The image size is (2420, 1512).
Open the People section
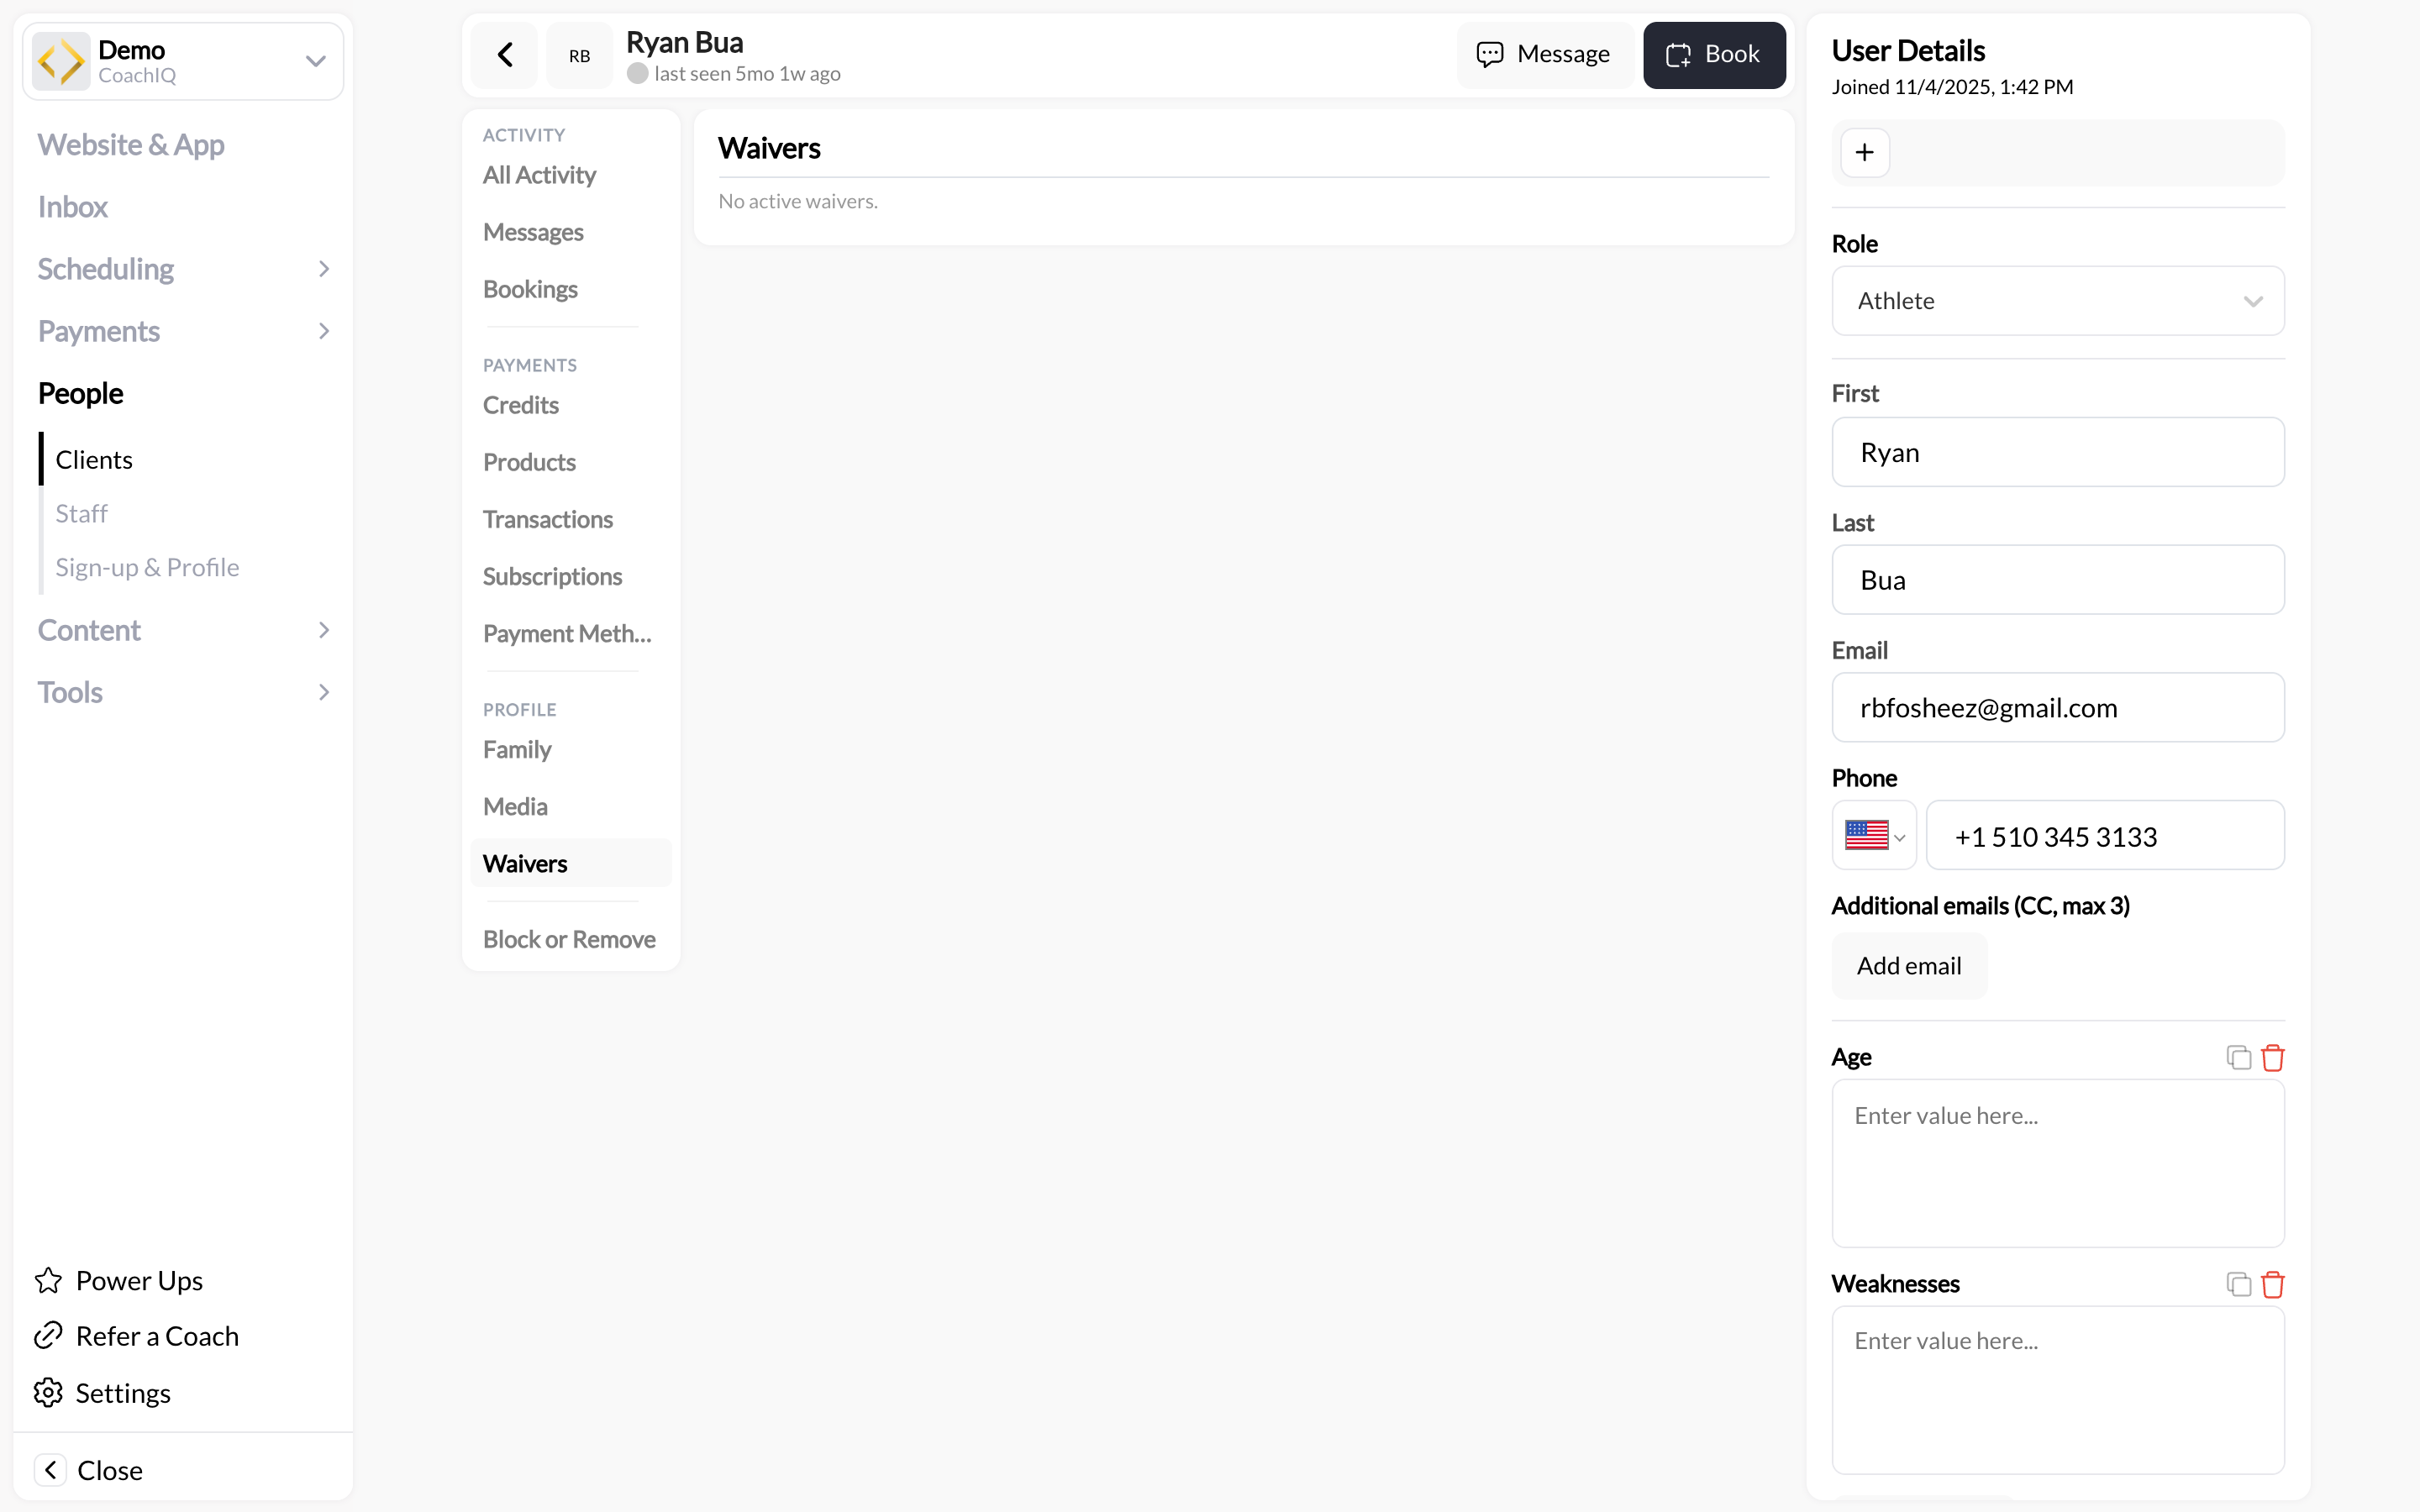pyautogui.click(x=81, y=394)
